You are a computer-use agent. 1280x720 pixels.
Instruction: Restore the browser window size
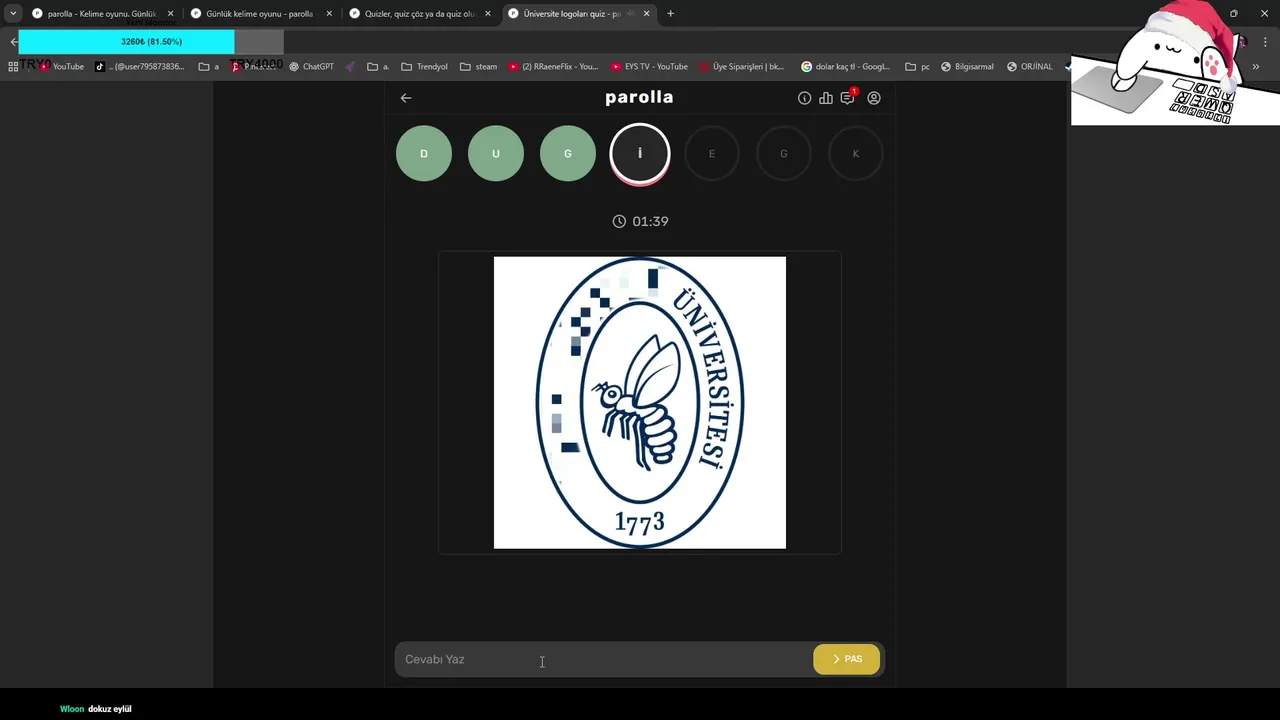click(1233, 14)
